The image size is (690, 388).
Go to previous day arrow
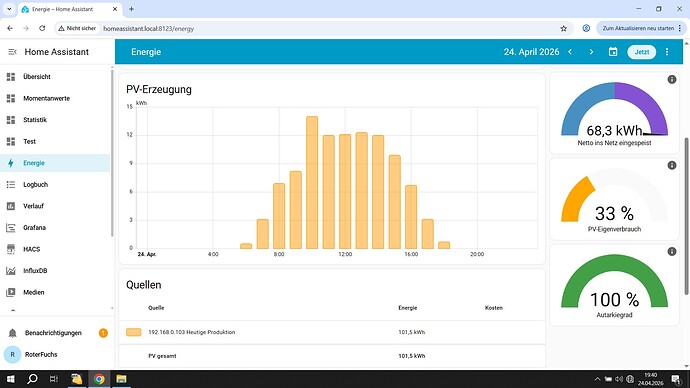tap(570, 52)
